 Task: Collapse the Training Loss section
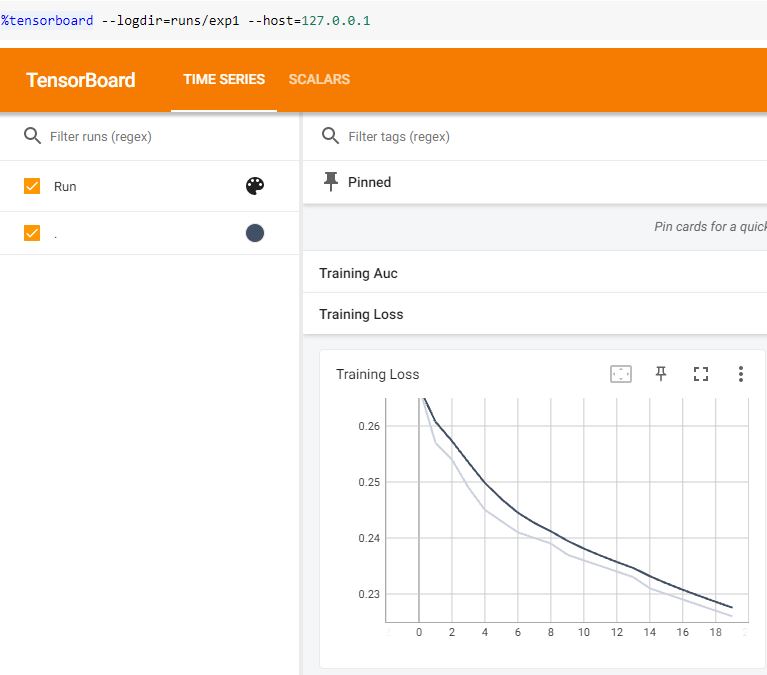[x=535, y=314]
